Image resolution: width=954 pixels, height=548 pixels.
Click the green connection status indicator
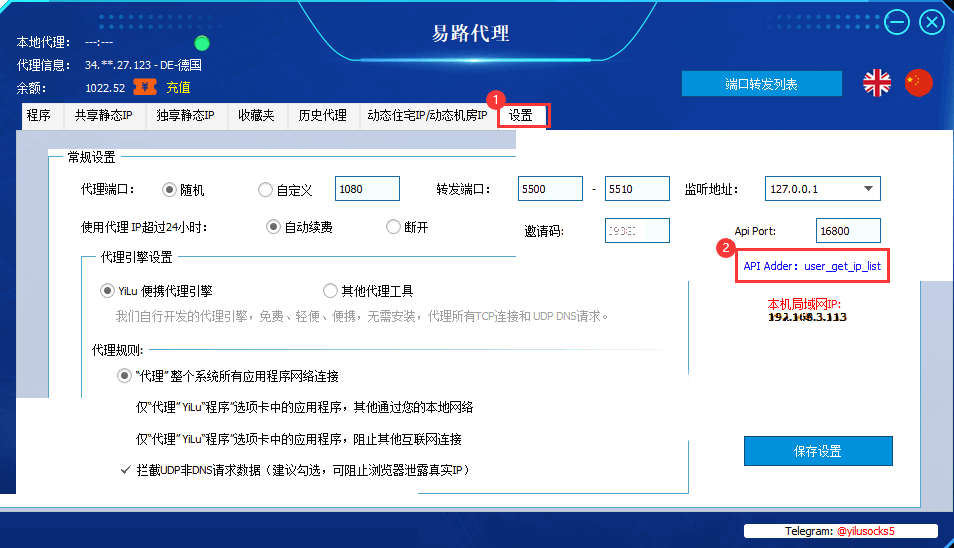coord(202,43)
